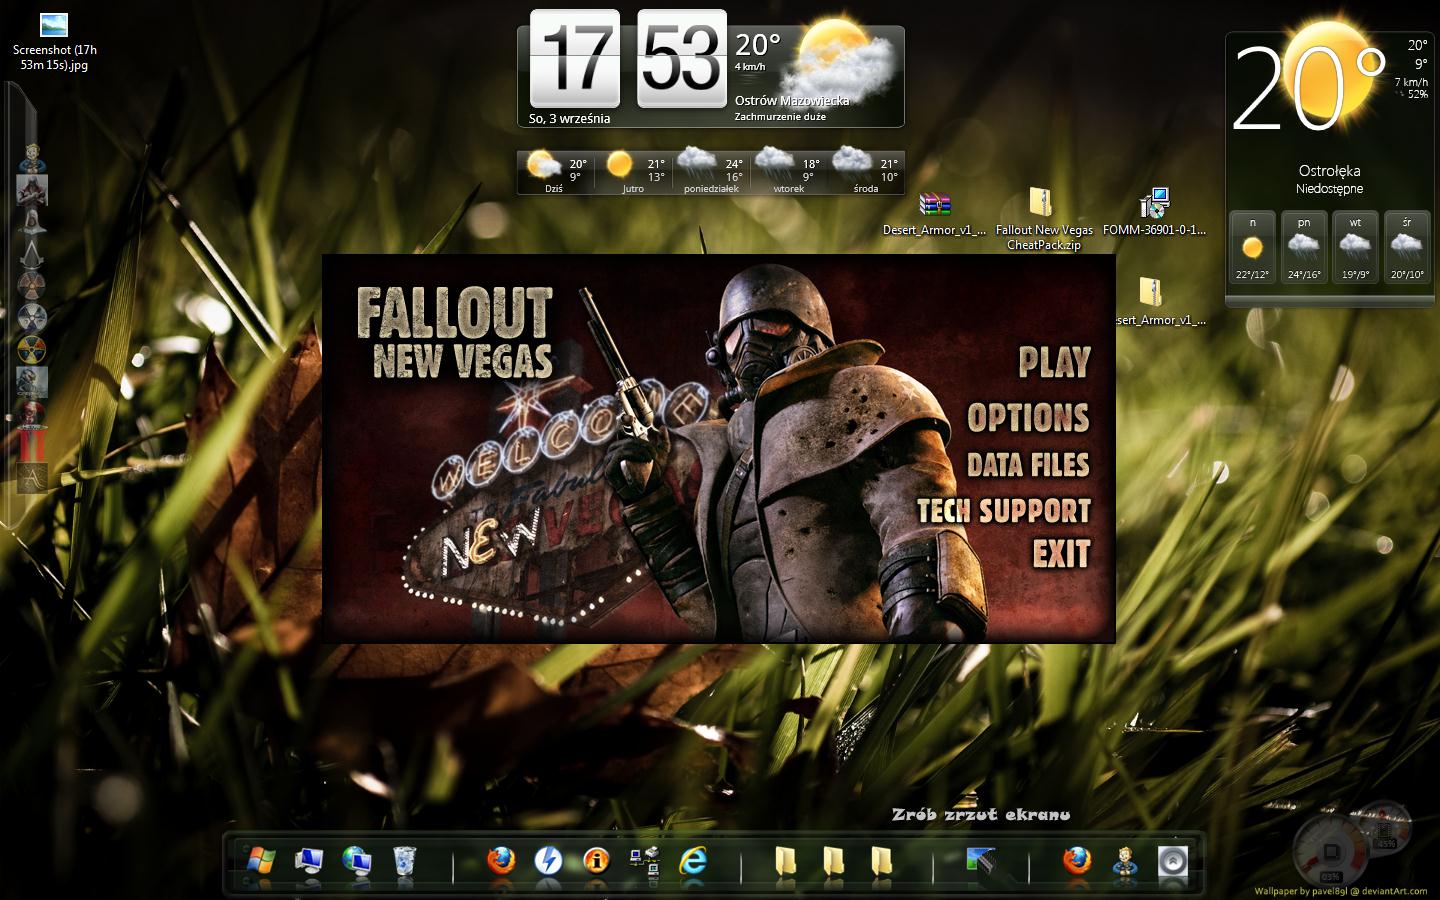Viewport: 1440px width, 900px height.
Task: Open TECH SUPPORT in the launcher menu
Action: coord(1004,511)
